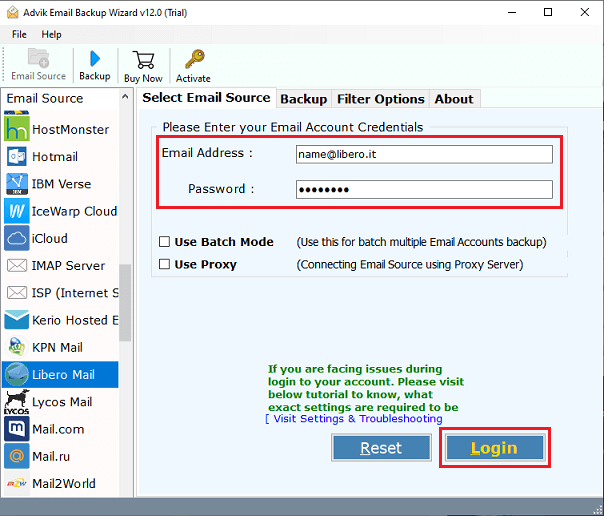Select the 'Mail.com' list entry text

[x=58, y=429]
